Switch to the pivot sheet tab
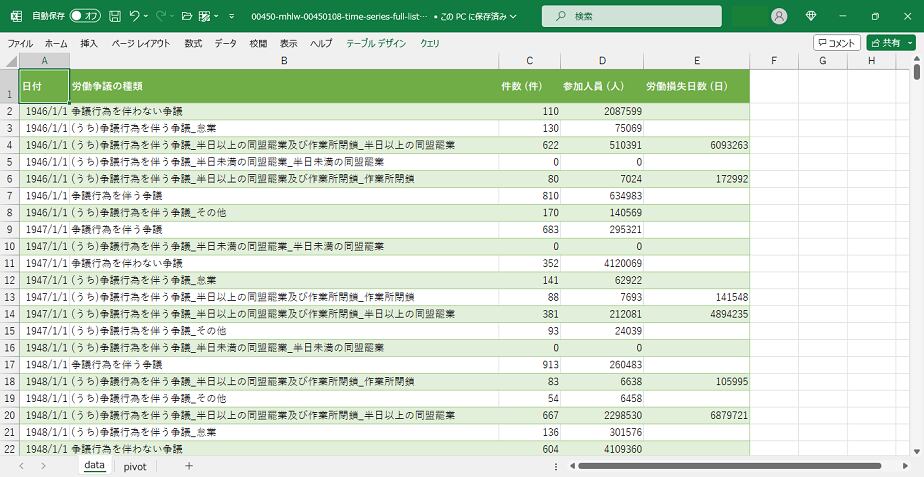 coord(135,466)
